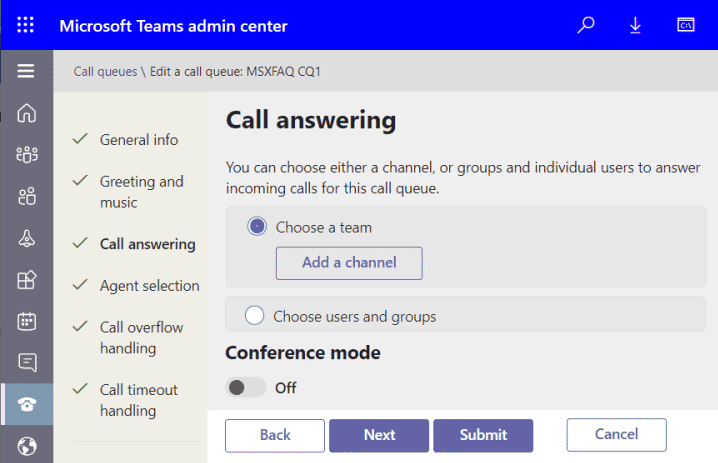
Task: Click the download arrow icon
Action: click(635, 25)
